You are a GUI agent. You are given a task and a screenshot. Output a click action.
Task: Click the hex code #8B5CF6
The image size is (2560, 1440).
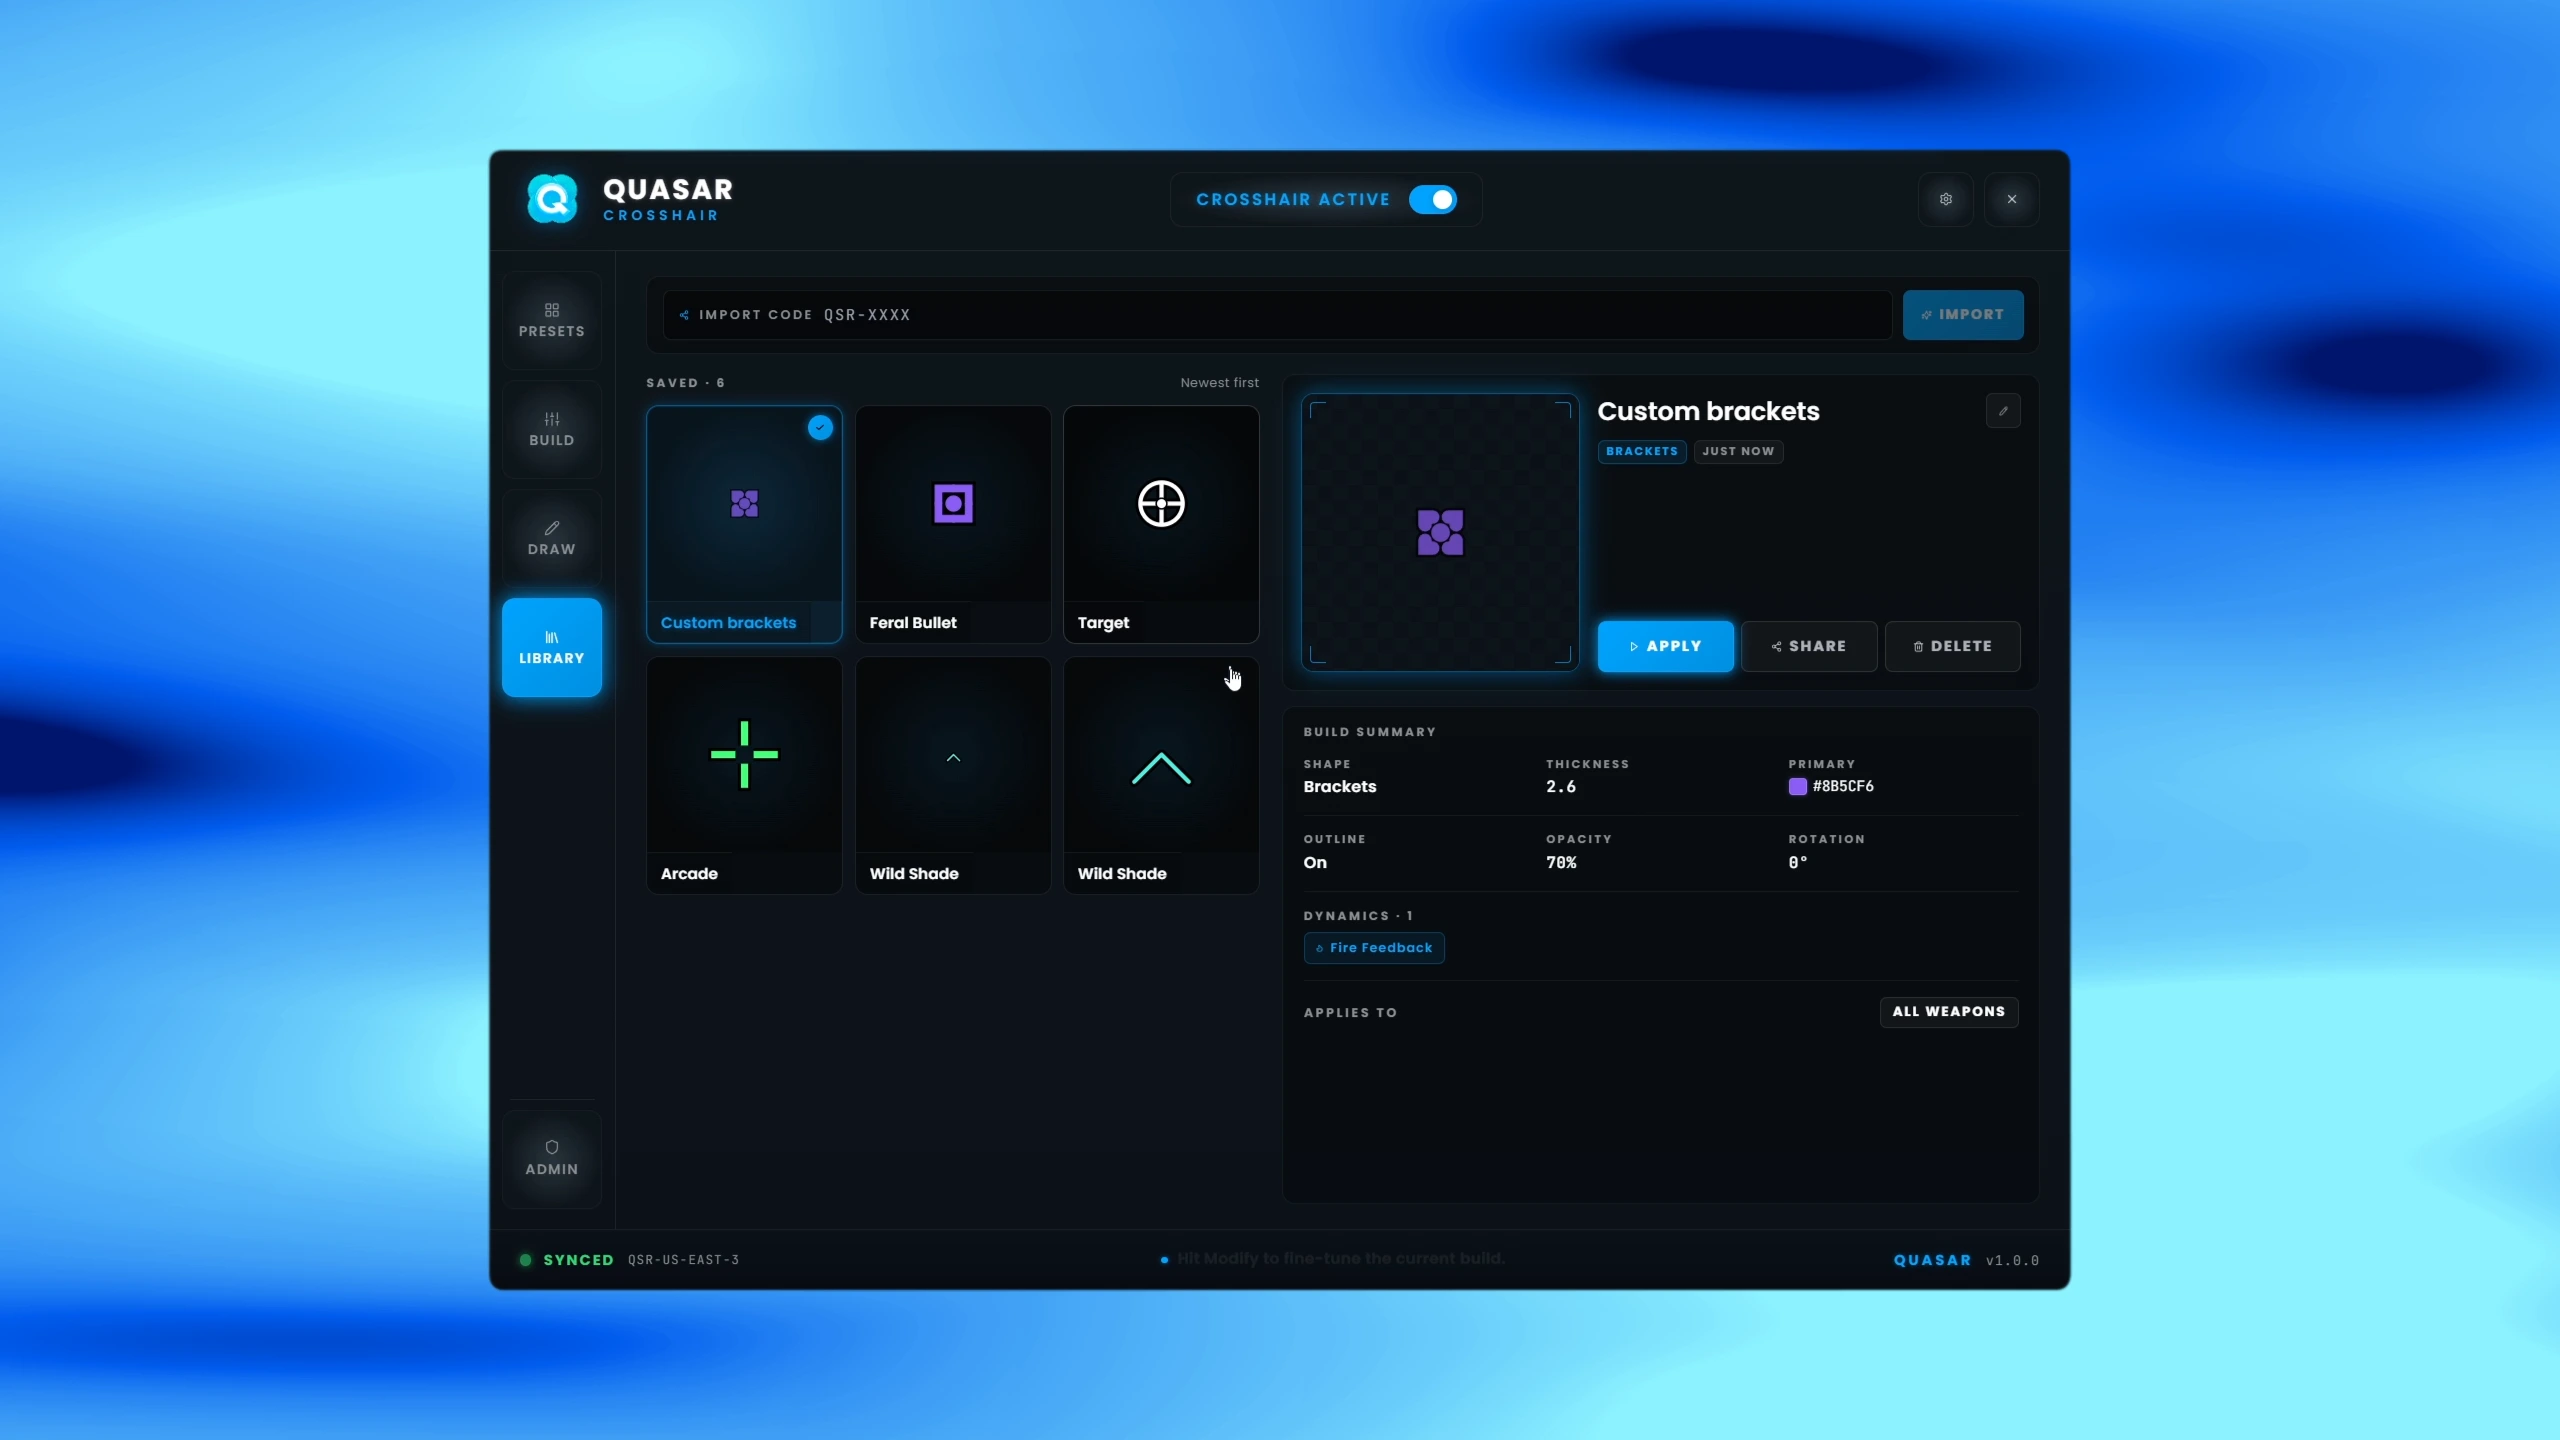pyautogui.click(x=1843, y=787)
